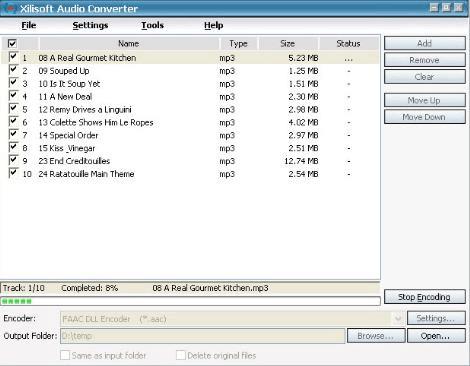Select the 09 Souped Up track name

pos(64,71)
